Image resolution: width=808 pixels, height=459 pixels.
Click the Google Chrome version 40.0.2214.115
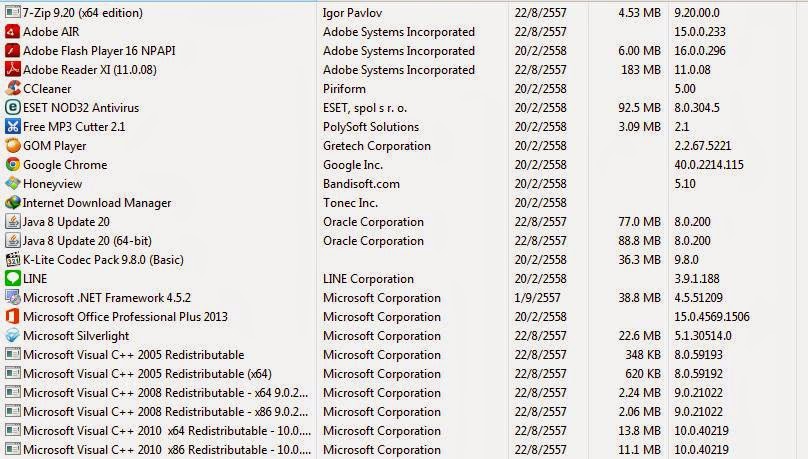(x=709, y=165)
